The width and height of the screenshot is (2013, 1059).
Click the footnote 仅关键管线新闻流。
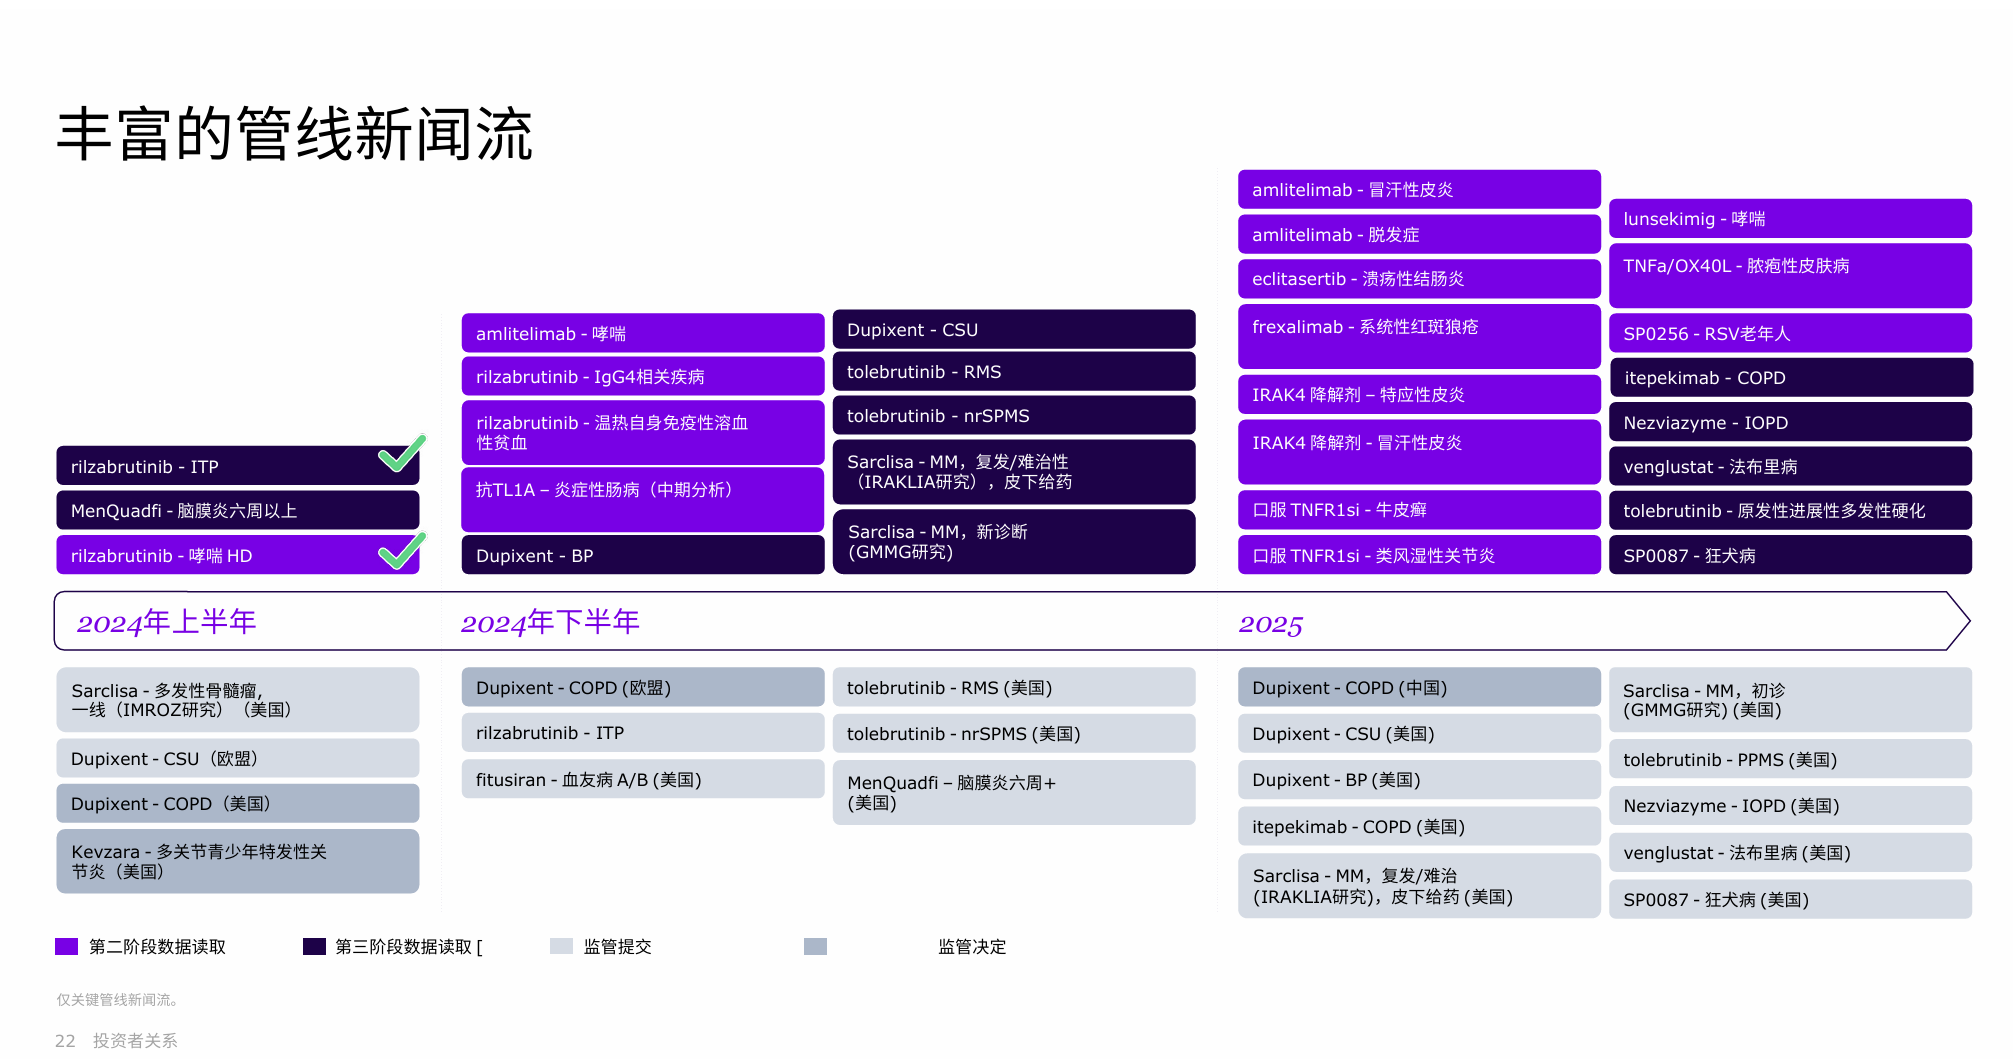(119, 999)
